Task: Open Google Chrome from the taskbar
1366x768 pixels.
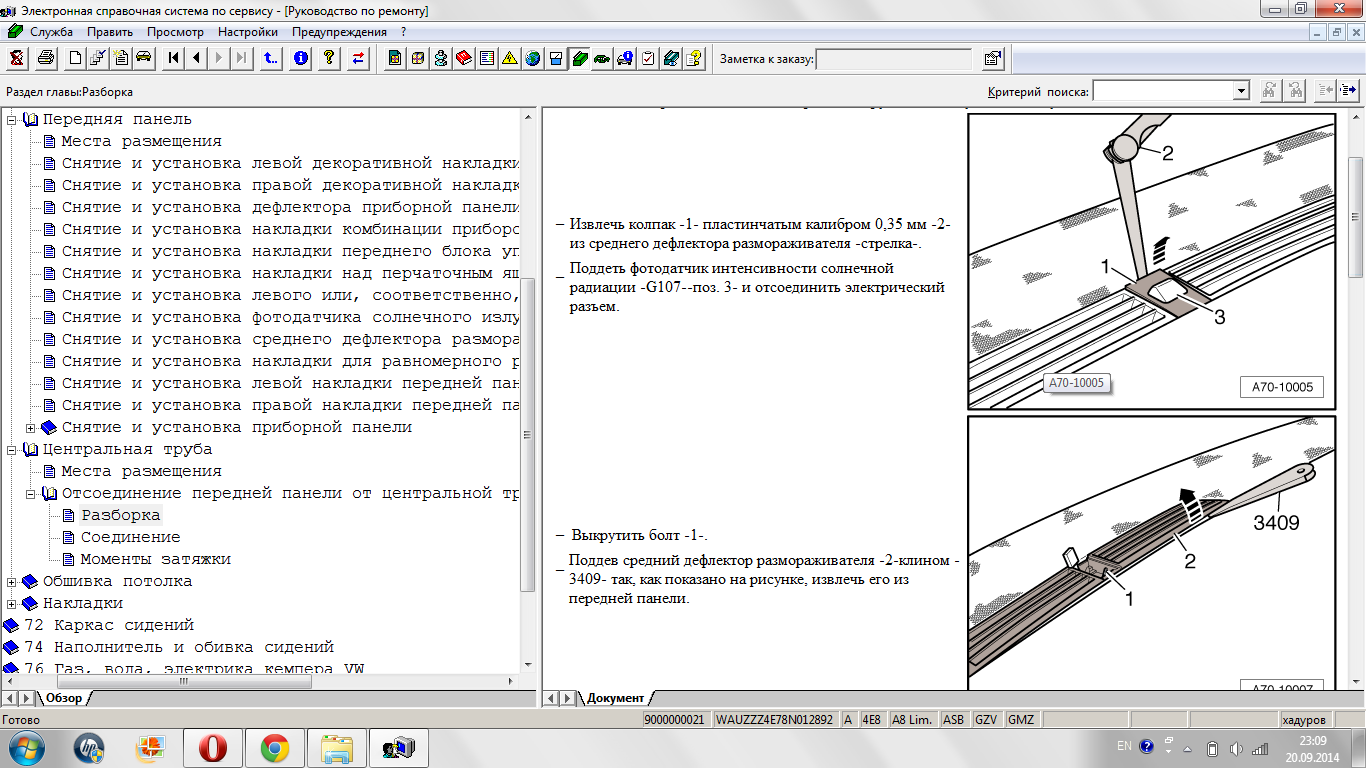Action: 275,747
